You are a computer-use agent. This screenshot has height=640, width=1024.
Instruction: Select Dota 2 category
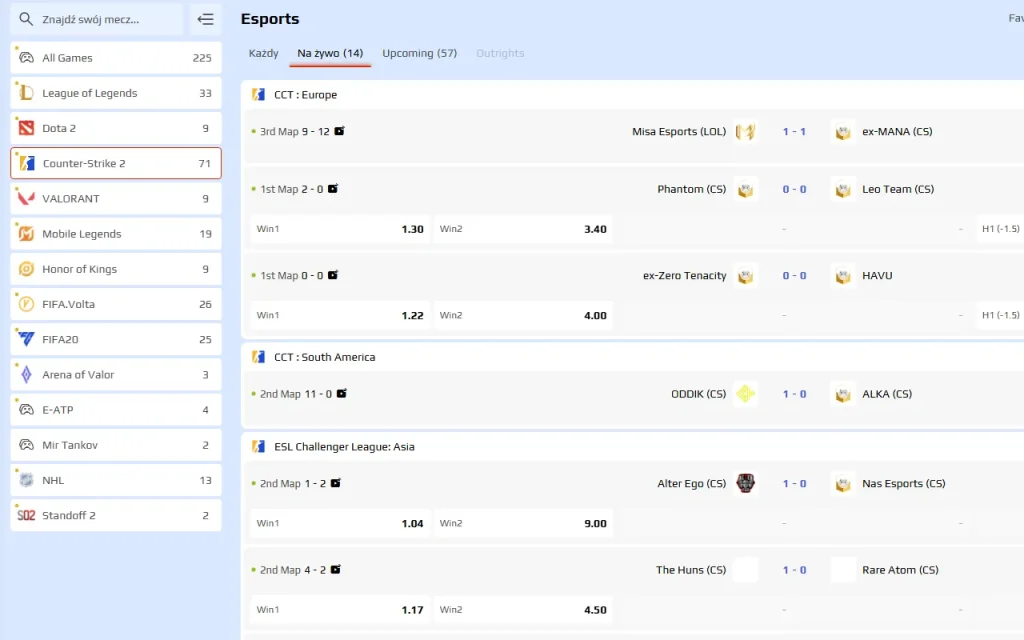[116, 128]
